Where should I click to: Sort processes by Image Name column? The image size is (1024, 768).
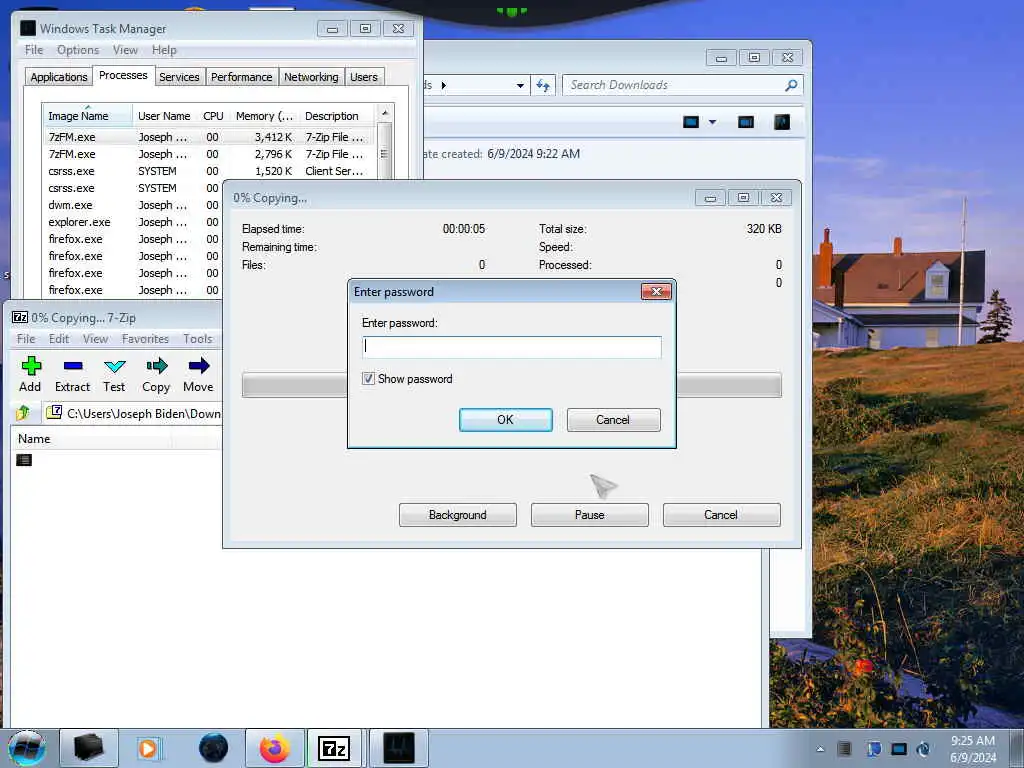(x=87, y=116)
